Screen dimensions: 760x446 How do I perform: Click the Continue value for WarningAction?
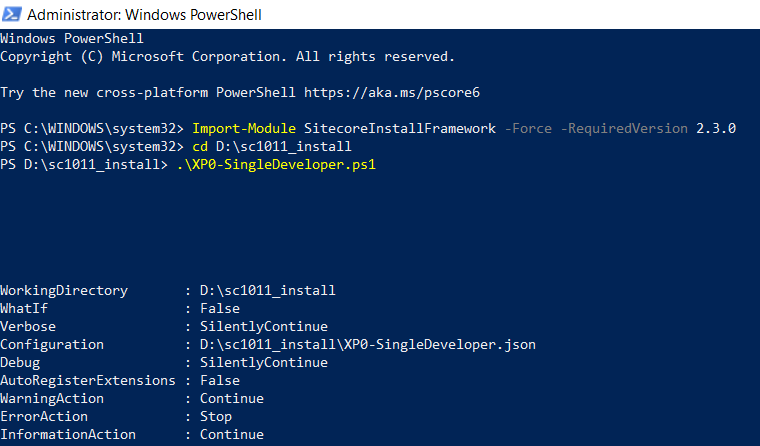(231, 398)
